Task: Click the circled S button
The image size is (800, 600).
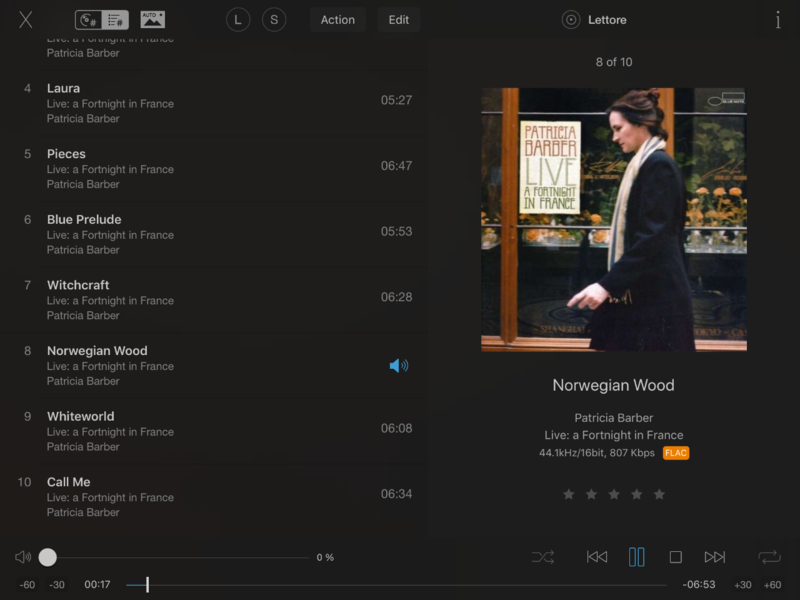Action: click(x=274, y=19)
